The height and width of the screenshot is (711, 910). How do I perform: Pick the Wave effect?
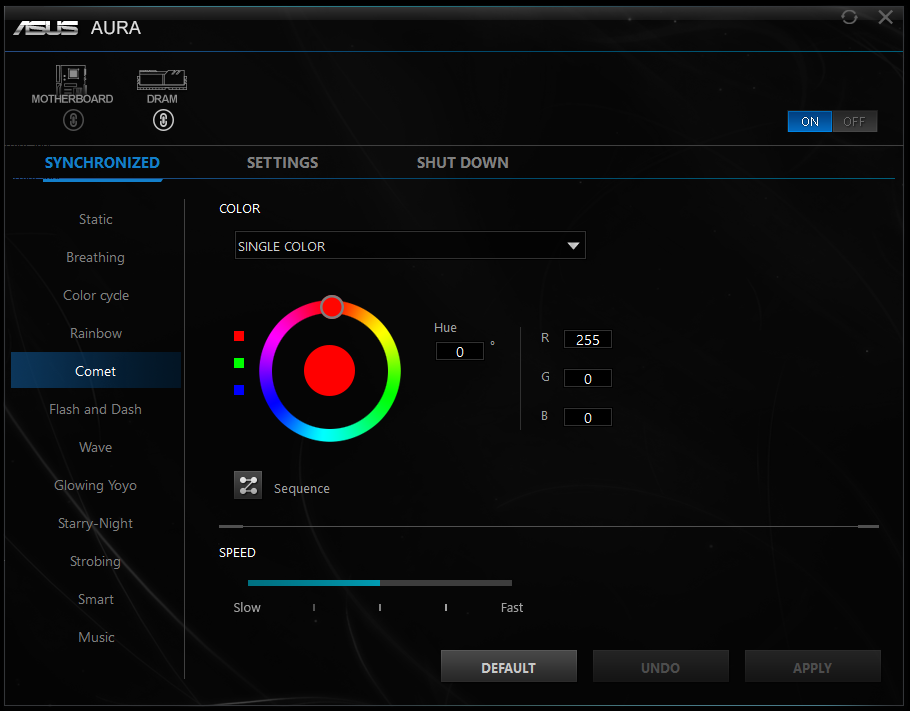coord(96,447)
